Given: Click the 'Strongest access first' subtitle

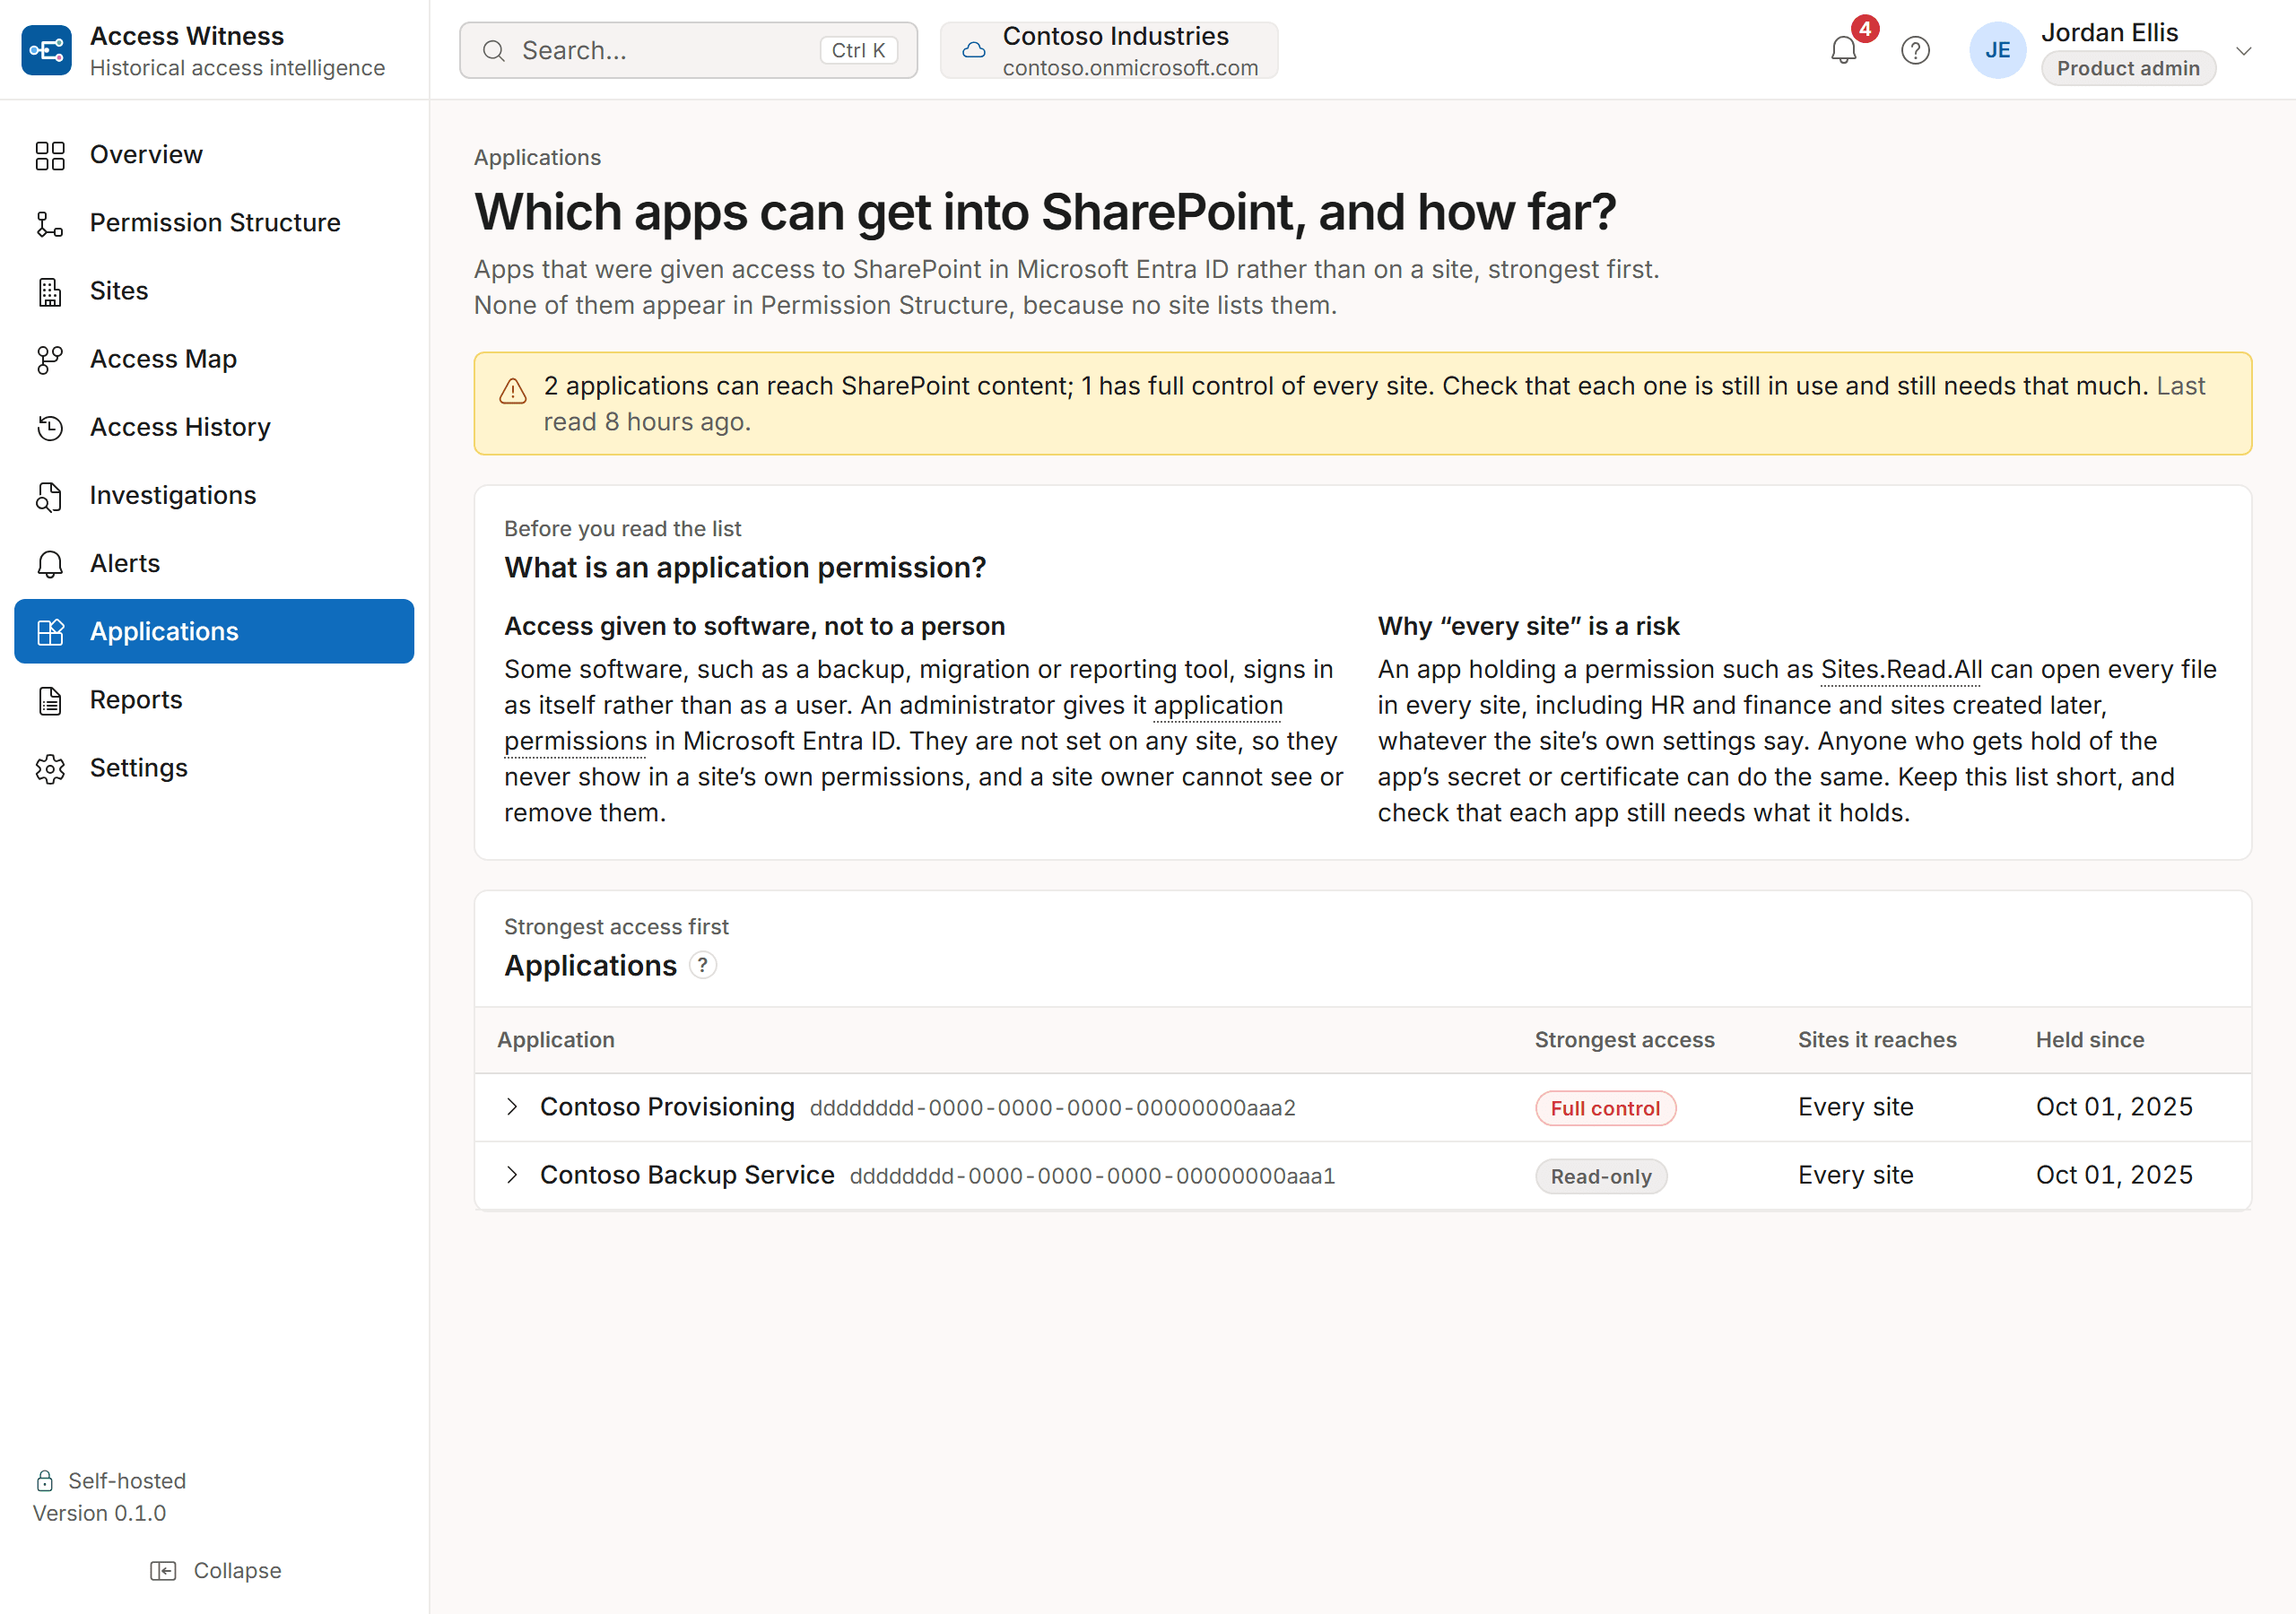Looking at the screenshot, I should click(x=616, y=927).
